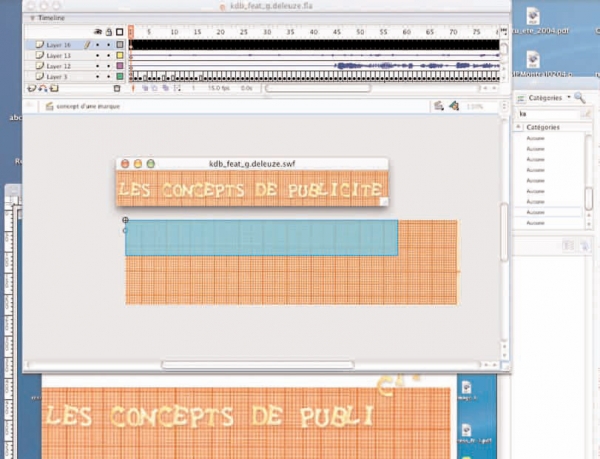Toggle visibility dot of Layer 3
600x459 pixels.
click(98, 77)
